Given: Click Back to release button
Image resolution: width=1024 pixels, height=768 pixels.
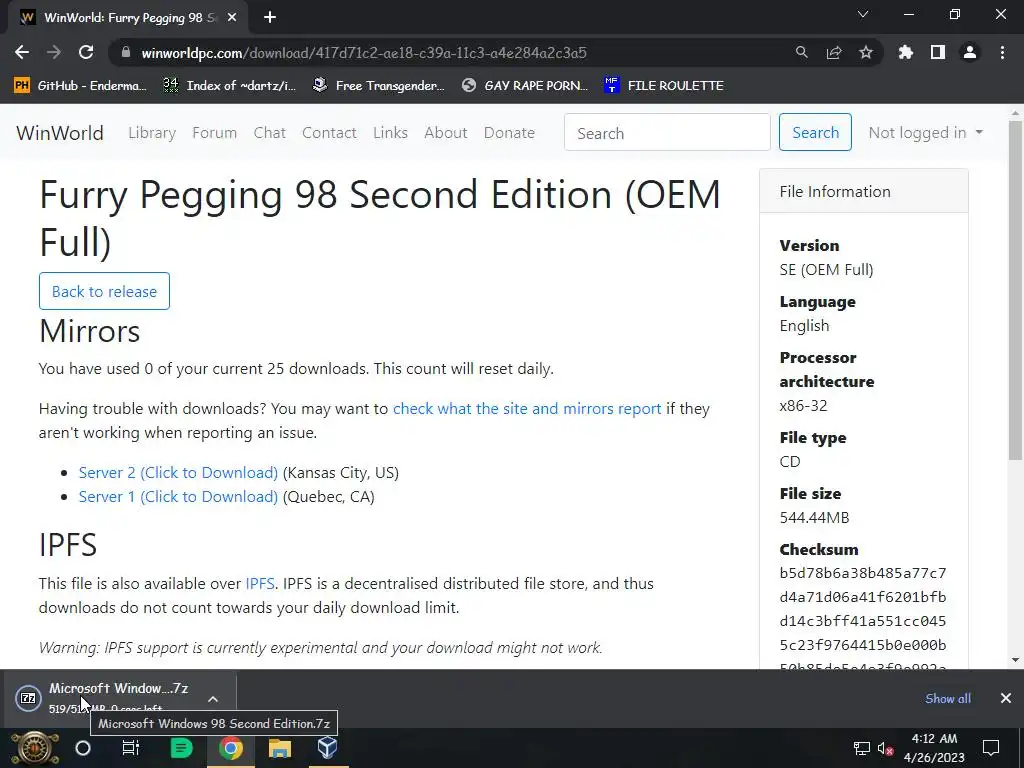Looking at the screenshot, I should 104,291.
